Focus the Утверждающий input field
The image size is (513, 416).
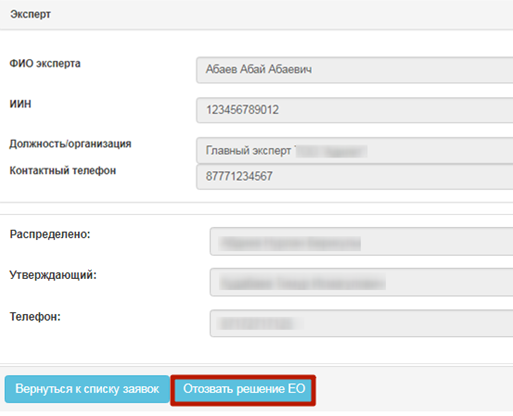361,282
